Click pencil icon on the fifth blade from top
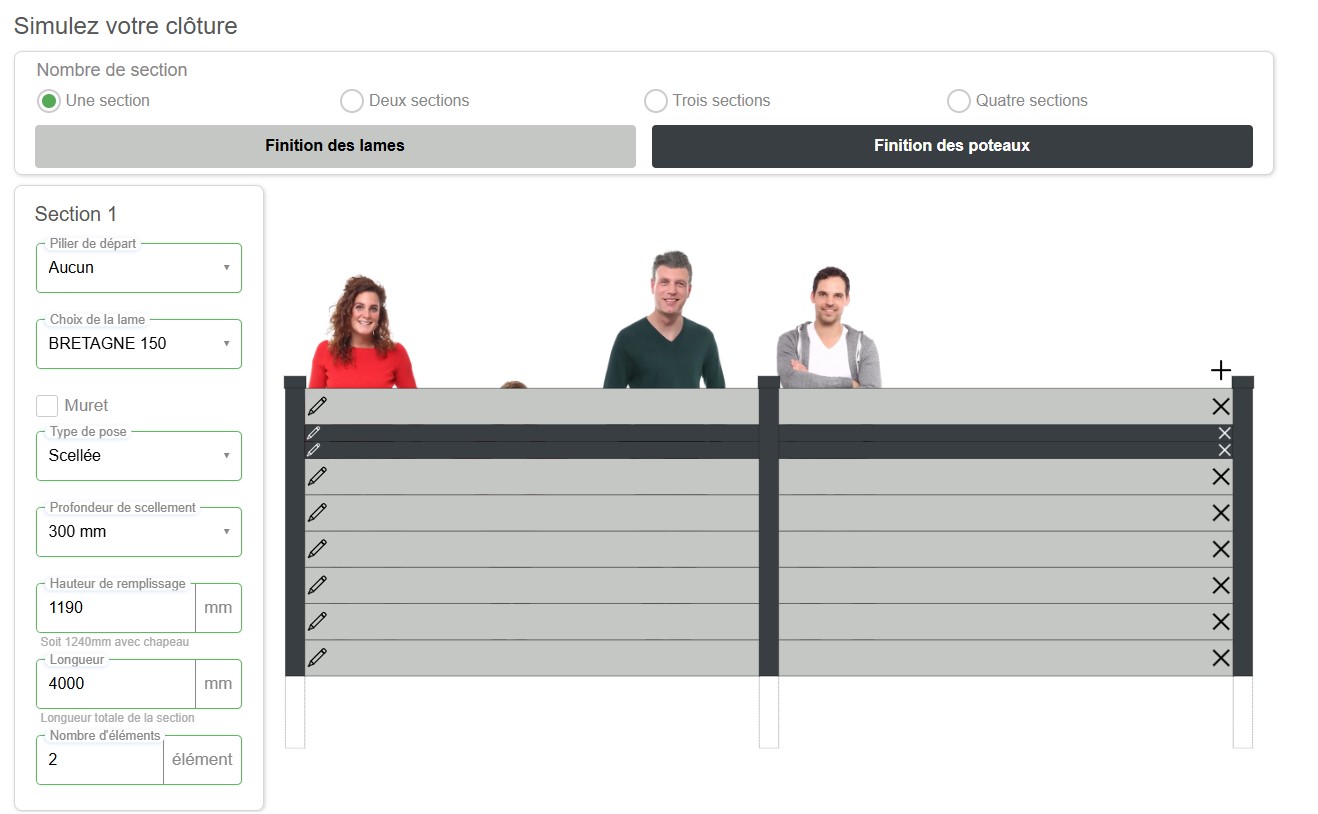 (317, 512)
